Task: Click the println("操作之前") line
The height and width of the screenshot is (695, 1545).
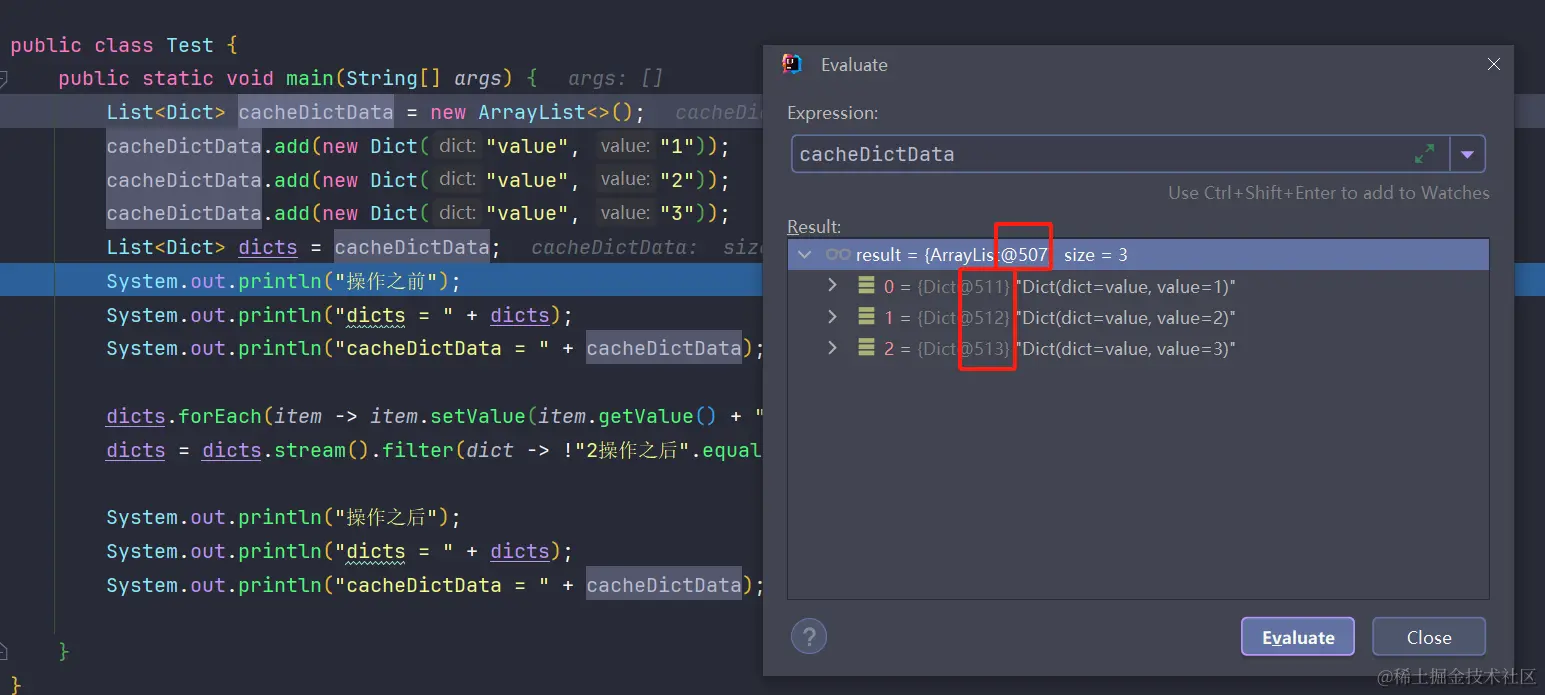Action: tap(284, 281)
